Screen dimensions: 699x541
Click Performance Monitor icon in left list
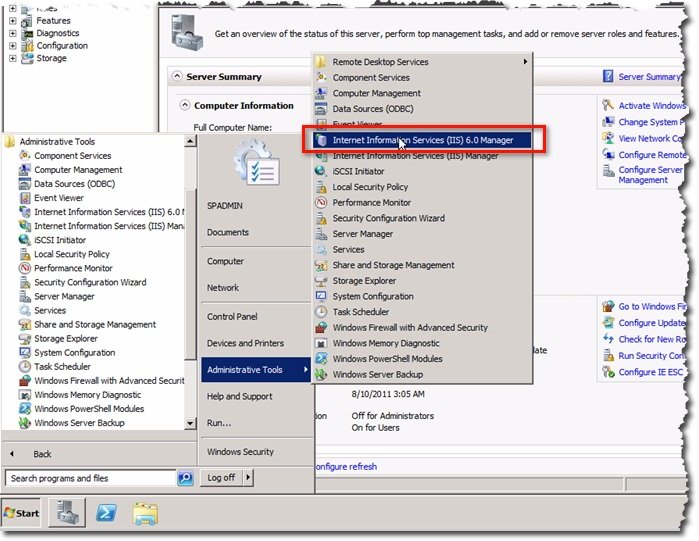tap(25, 268)
